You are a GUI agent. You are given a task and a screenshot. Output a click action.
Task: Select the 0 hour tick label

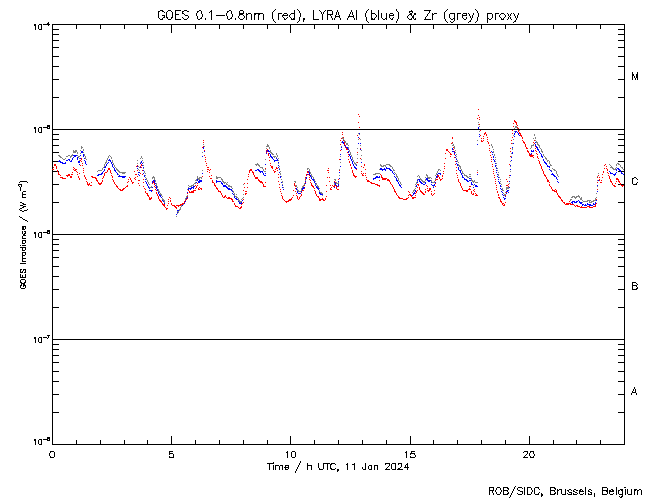(52, 453)
